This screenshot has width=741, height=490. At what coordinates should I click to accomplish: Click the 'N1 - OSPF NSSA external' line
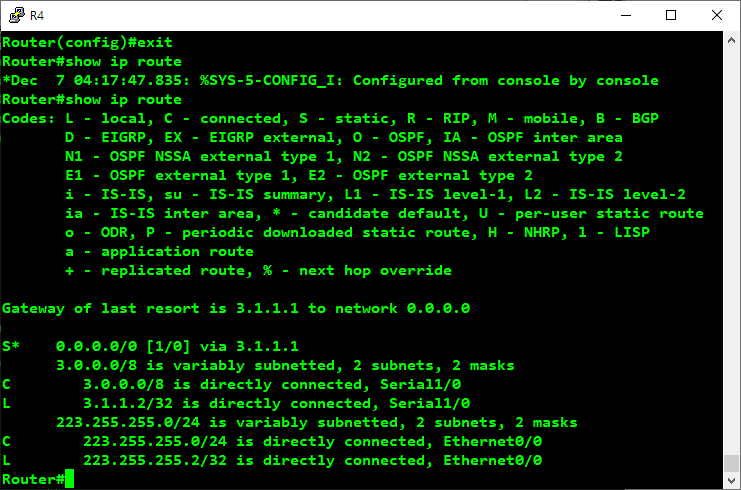coord(344,156)
